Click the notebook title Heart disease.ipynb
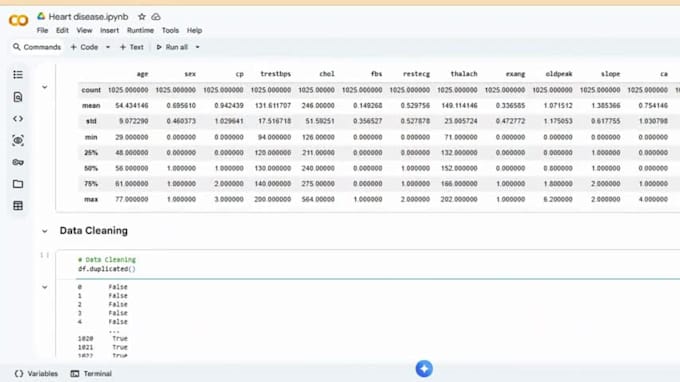 [x=88, y=17]
